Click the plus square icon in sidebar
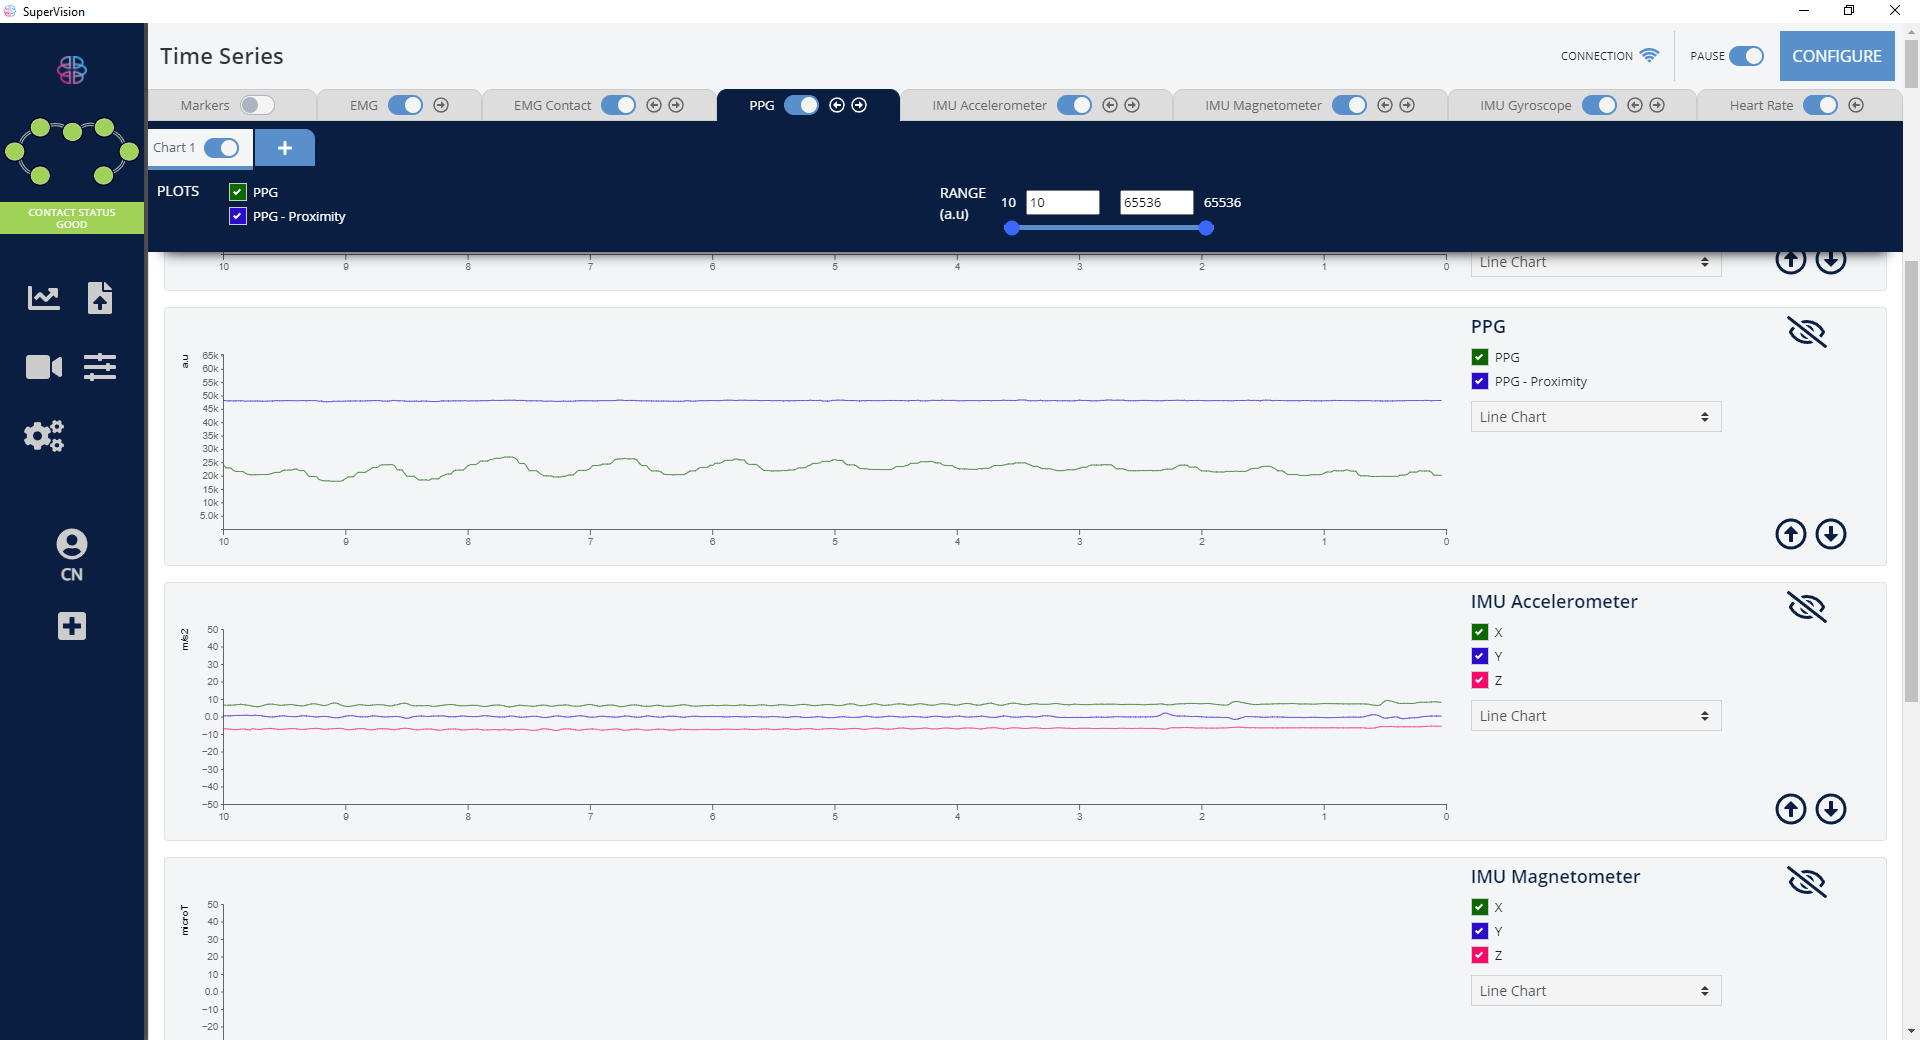The width and height of the screenshot is (1920, 1040). coord(71,626)
